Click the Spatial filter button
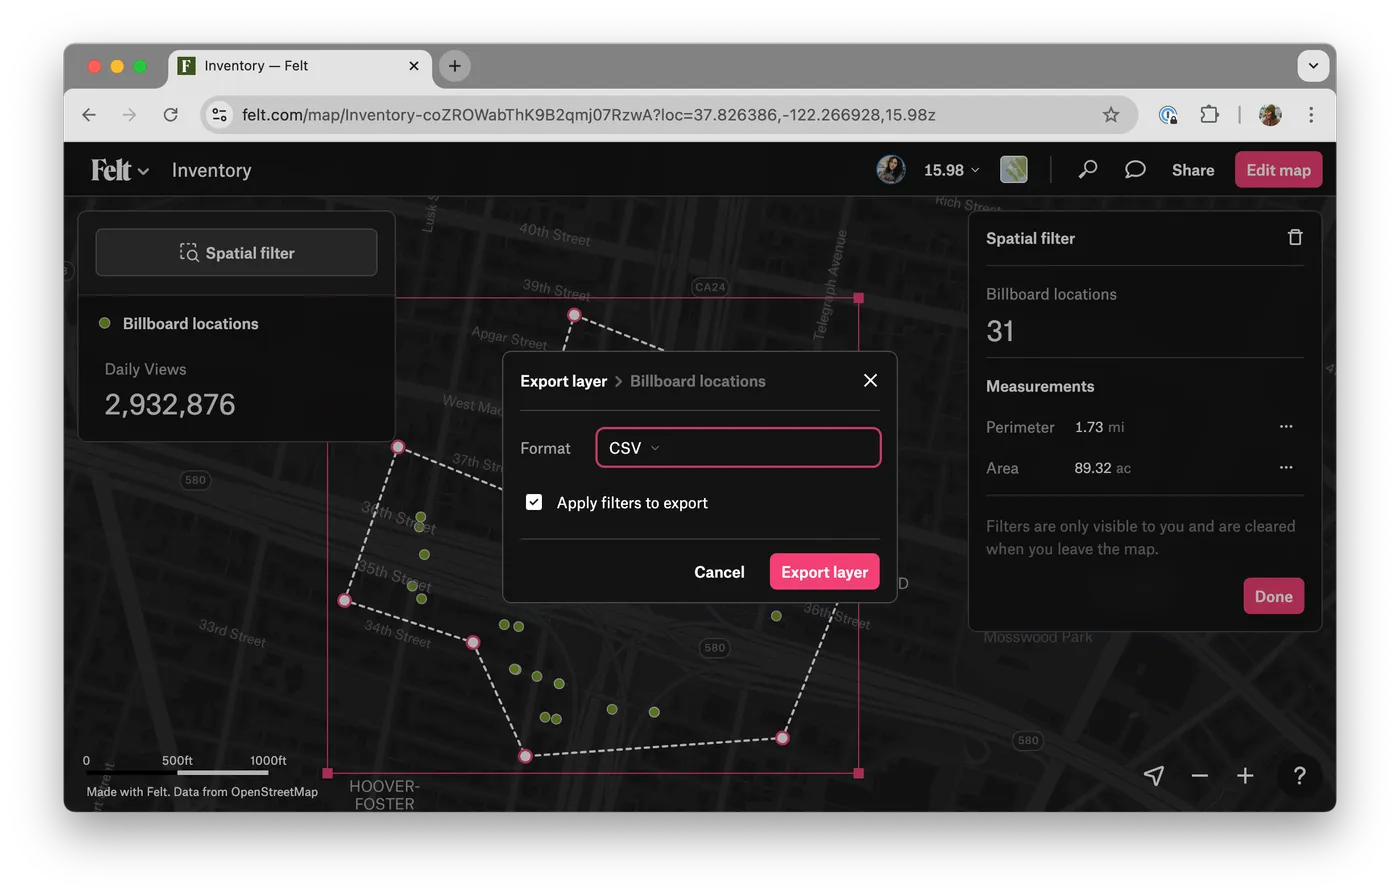This screenshot has width=1400, height=896. [x=236, y=253]
